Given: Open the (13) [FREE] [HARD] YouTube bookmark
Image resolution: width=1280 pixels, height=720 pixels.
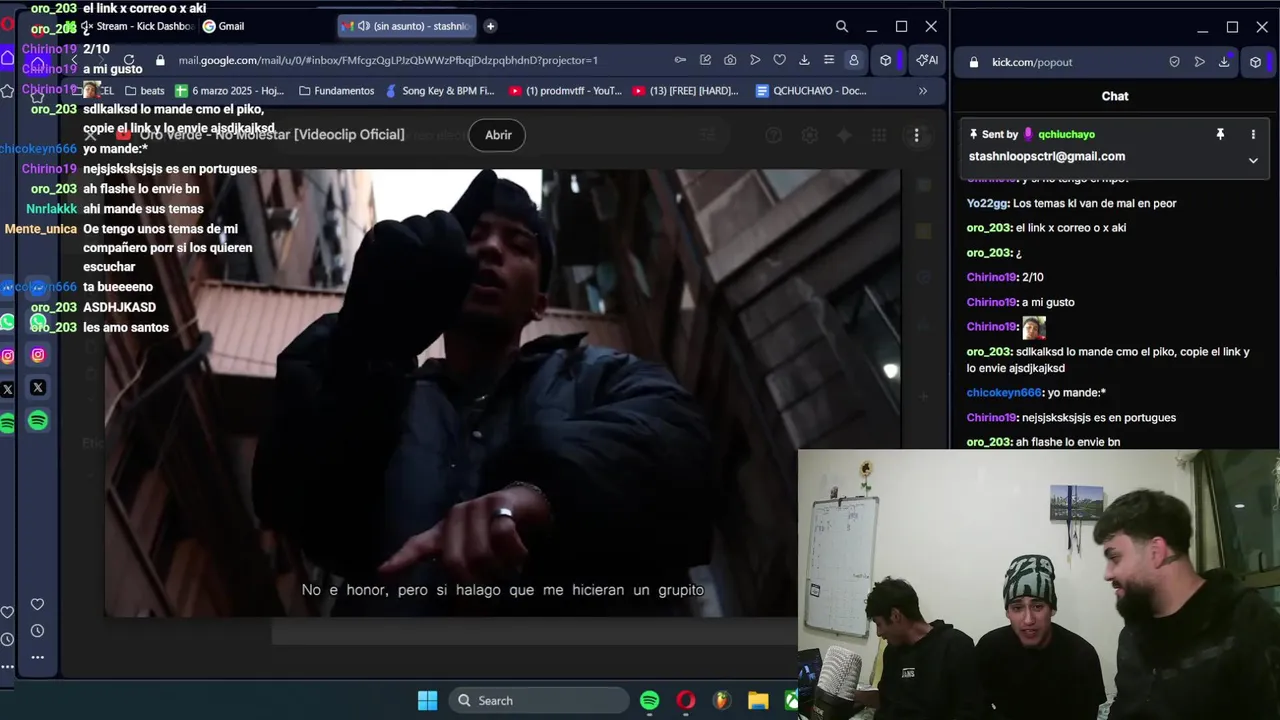Looking at the screenshot, I should click(685, 91).
